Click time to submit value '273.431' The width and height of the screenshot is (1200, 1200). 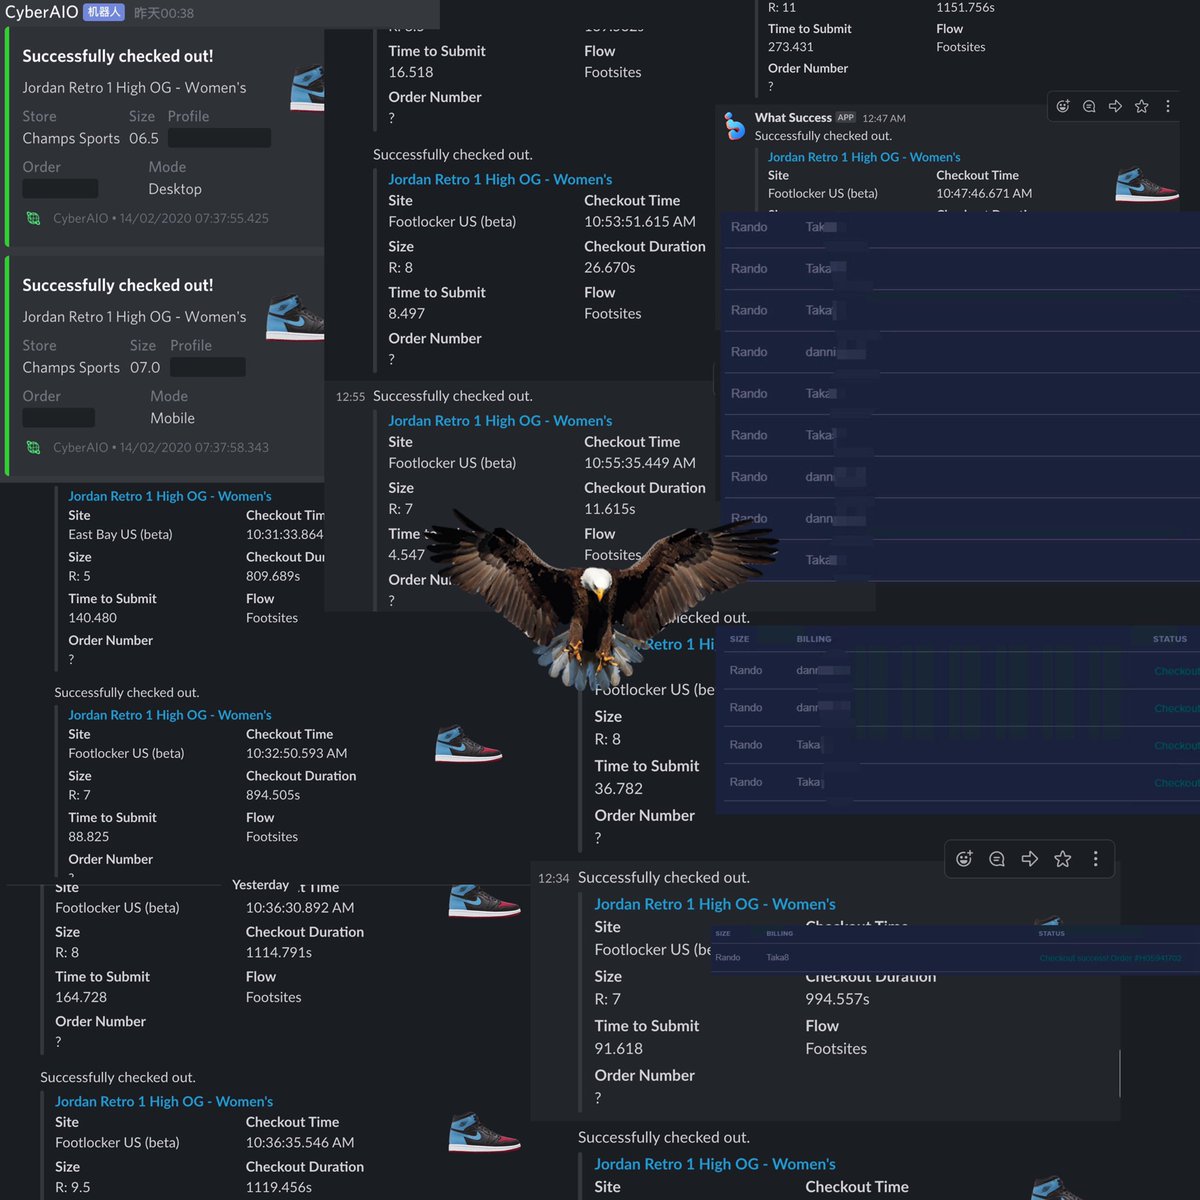791,47
